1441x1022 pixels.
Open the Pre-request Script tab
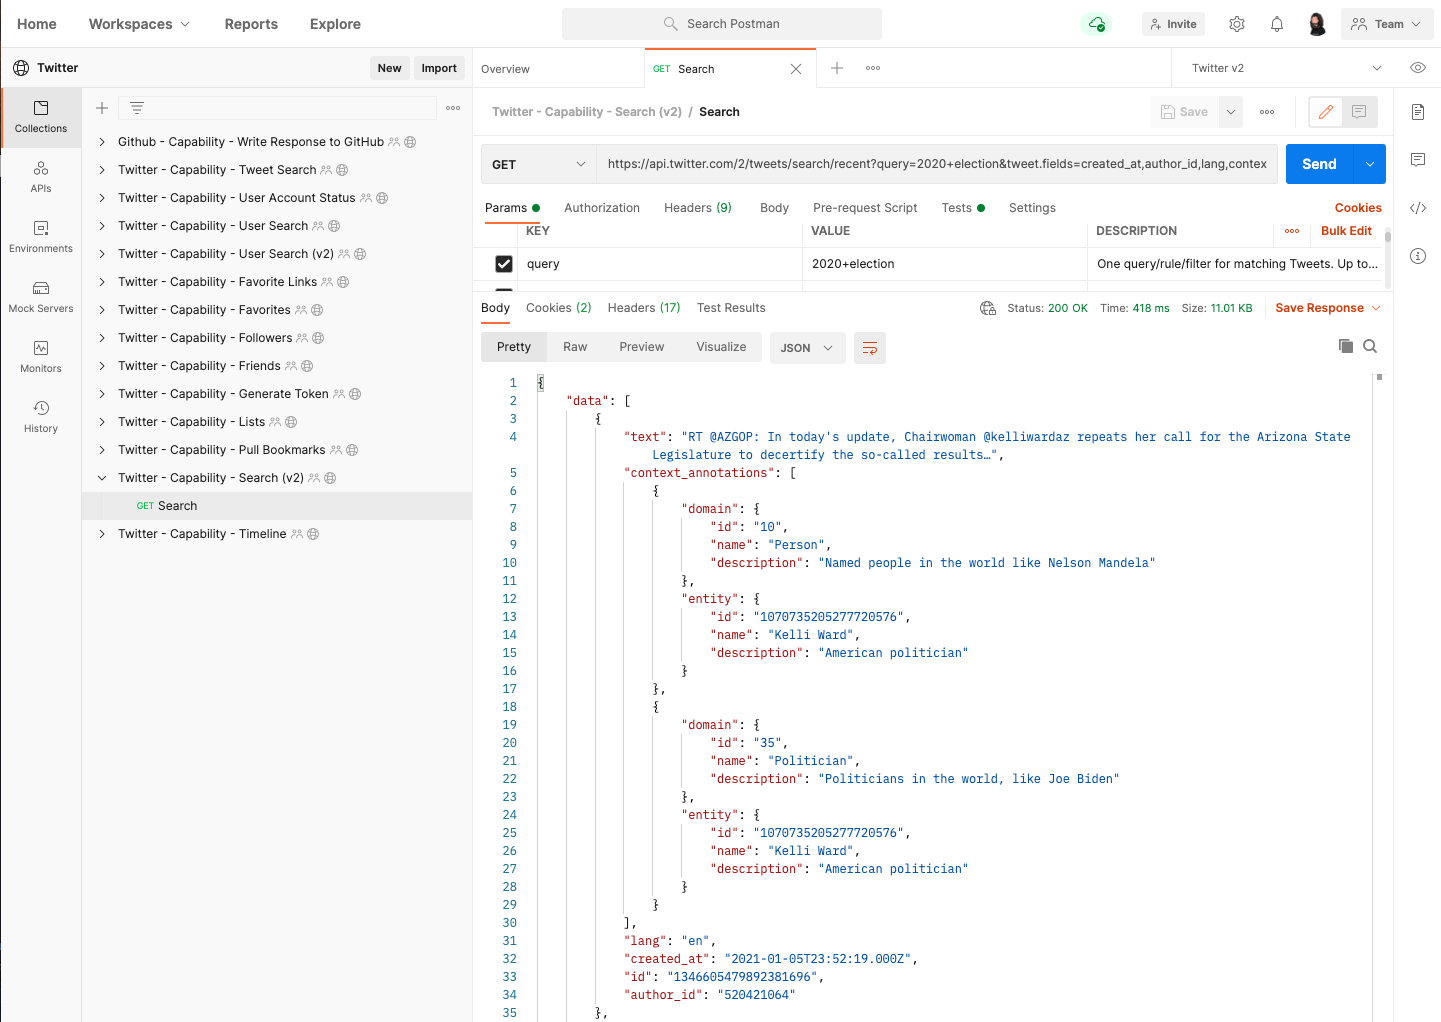tap(865, 208)
